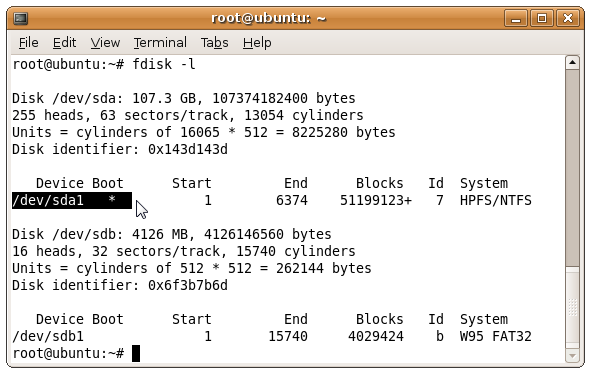Open the View menu
Viewport: 589px width, 374px height.
(105, 43)
